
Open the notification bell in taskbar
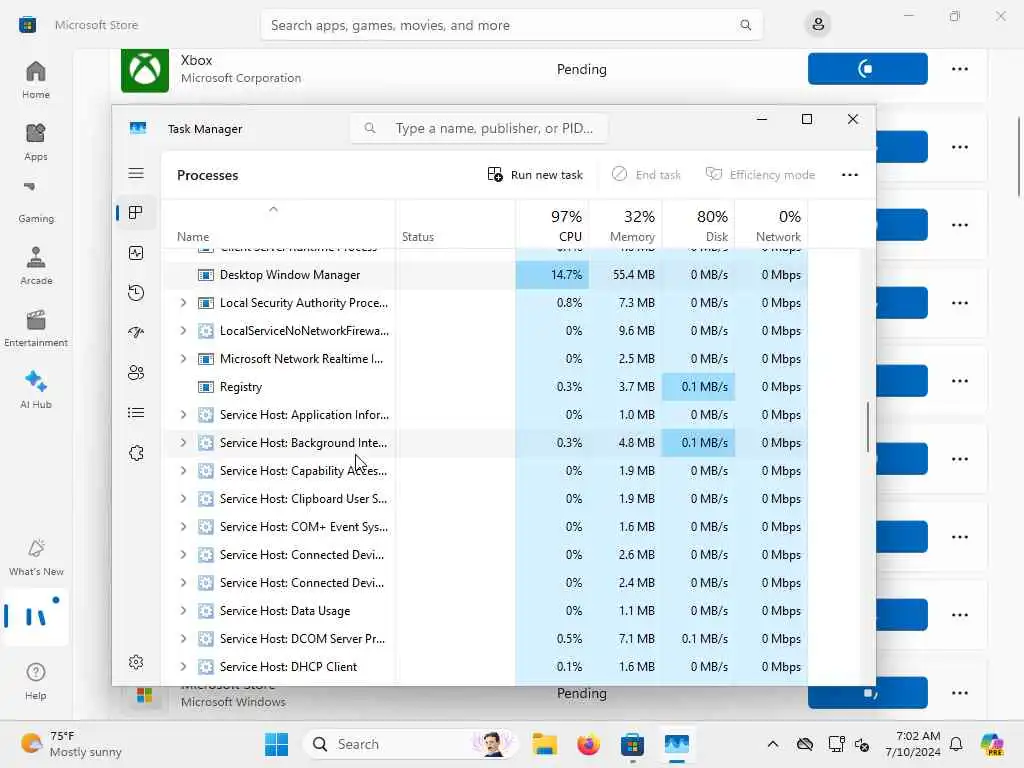[x=956, y=744]
